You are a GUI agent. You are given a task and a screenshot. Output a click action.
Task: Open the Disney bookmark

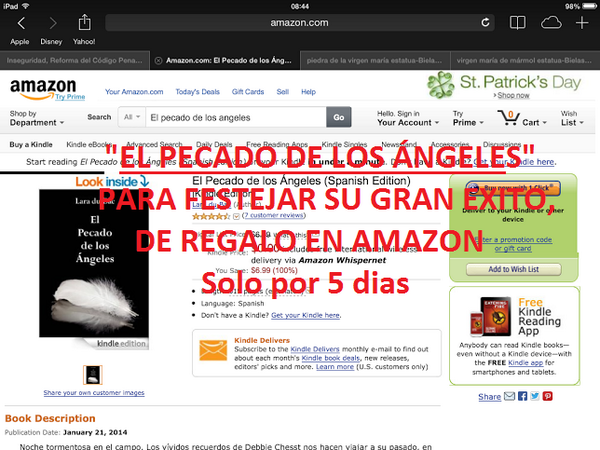[x=51, y=41]
